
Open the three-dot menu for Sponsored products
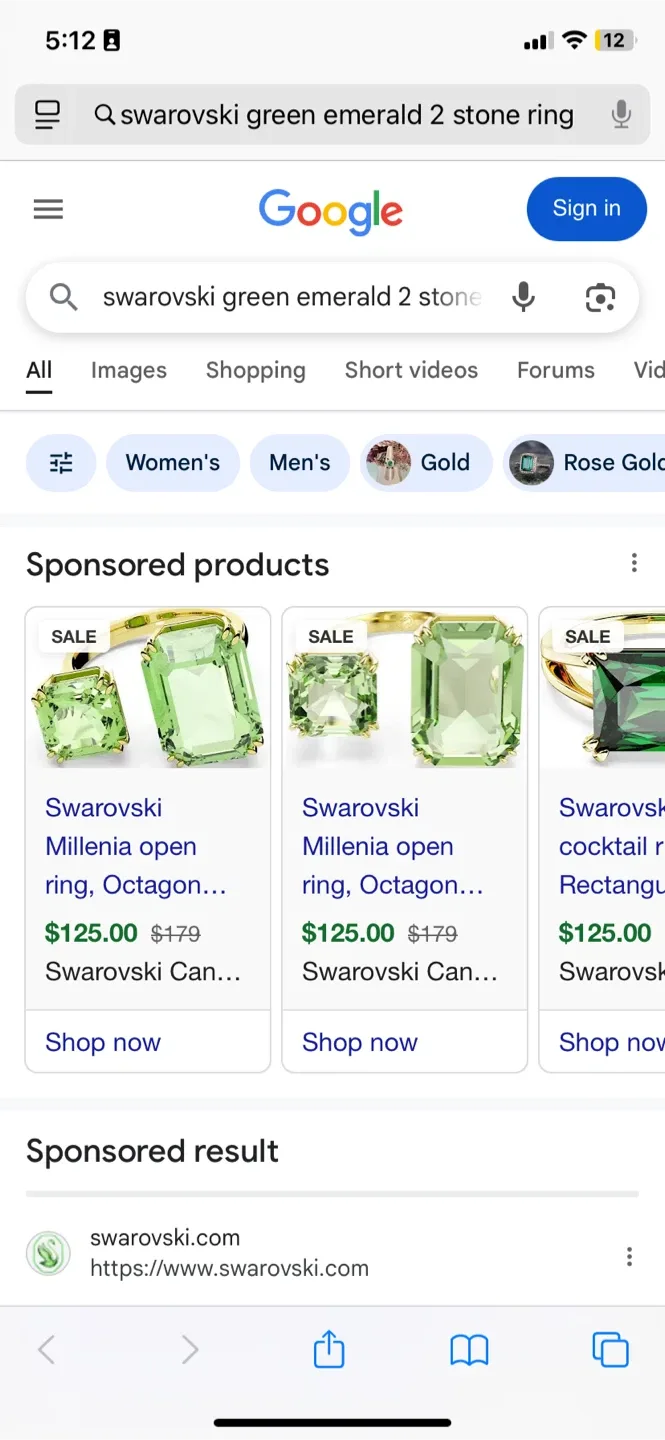point(634,563)
